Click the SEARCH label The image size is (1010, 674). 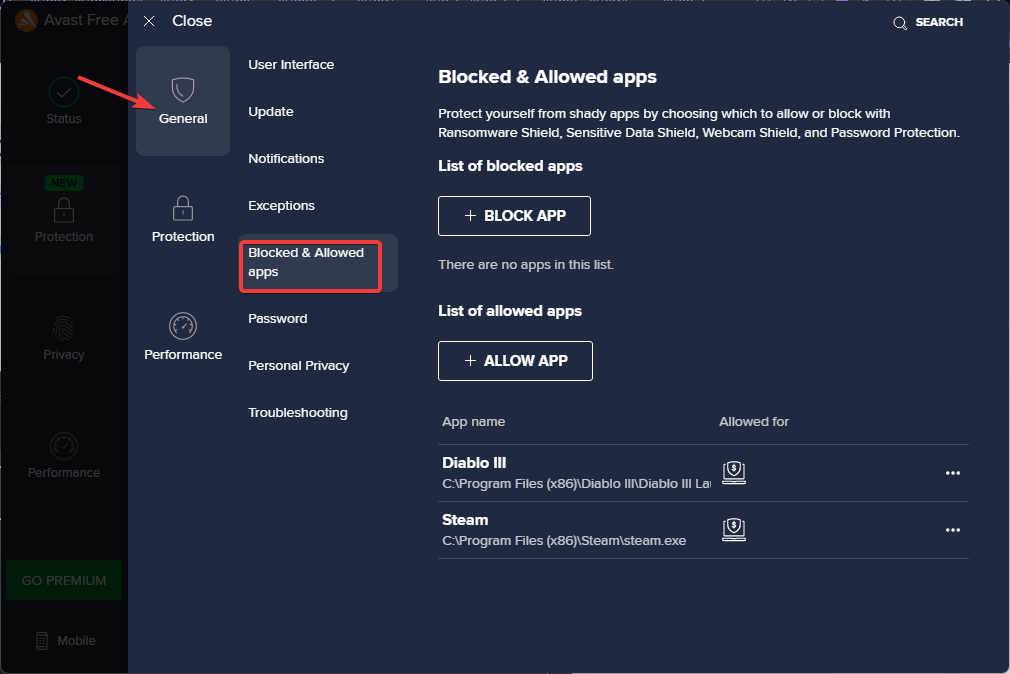(939, 23)
